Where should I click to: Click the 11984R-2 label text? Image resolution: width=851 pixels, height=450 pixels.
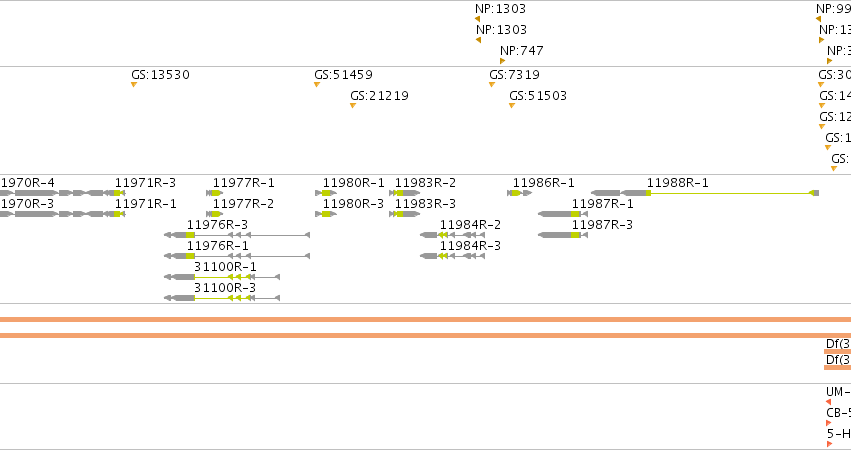tap(470, 225)
